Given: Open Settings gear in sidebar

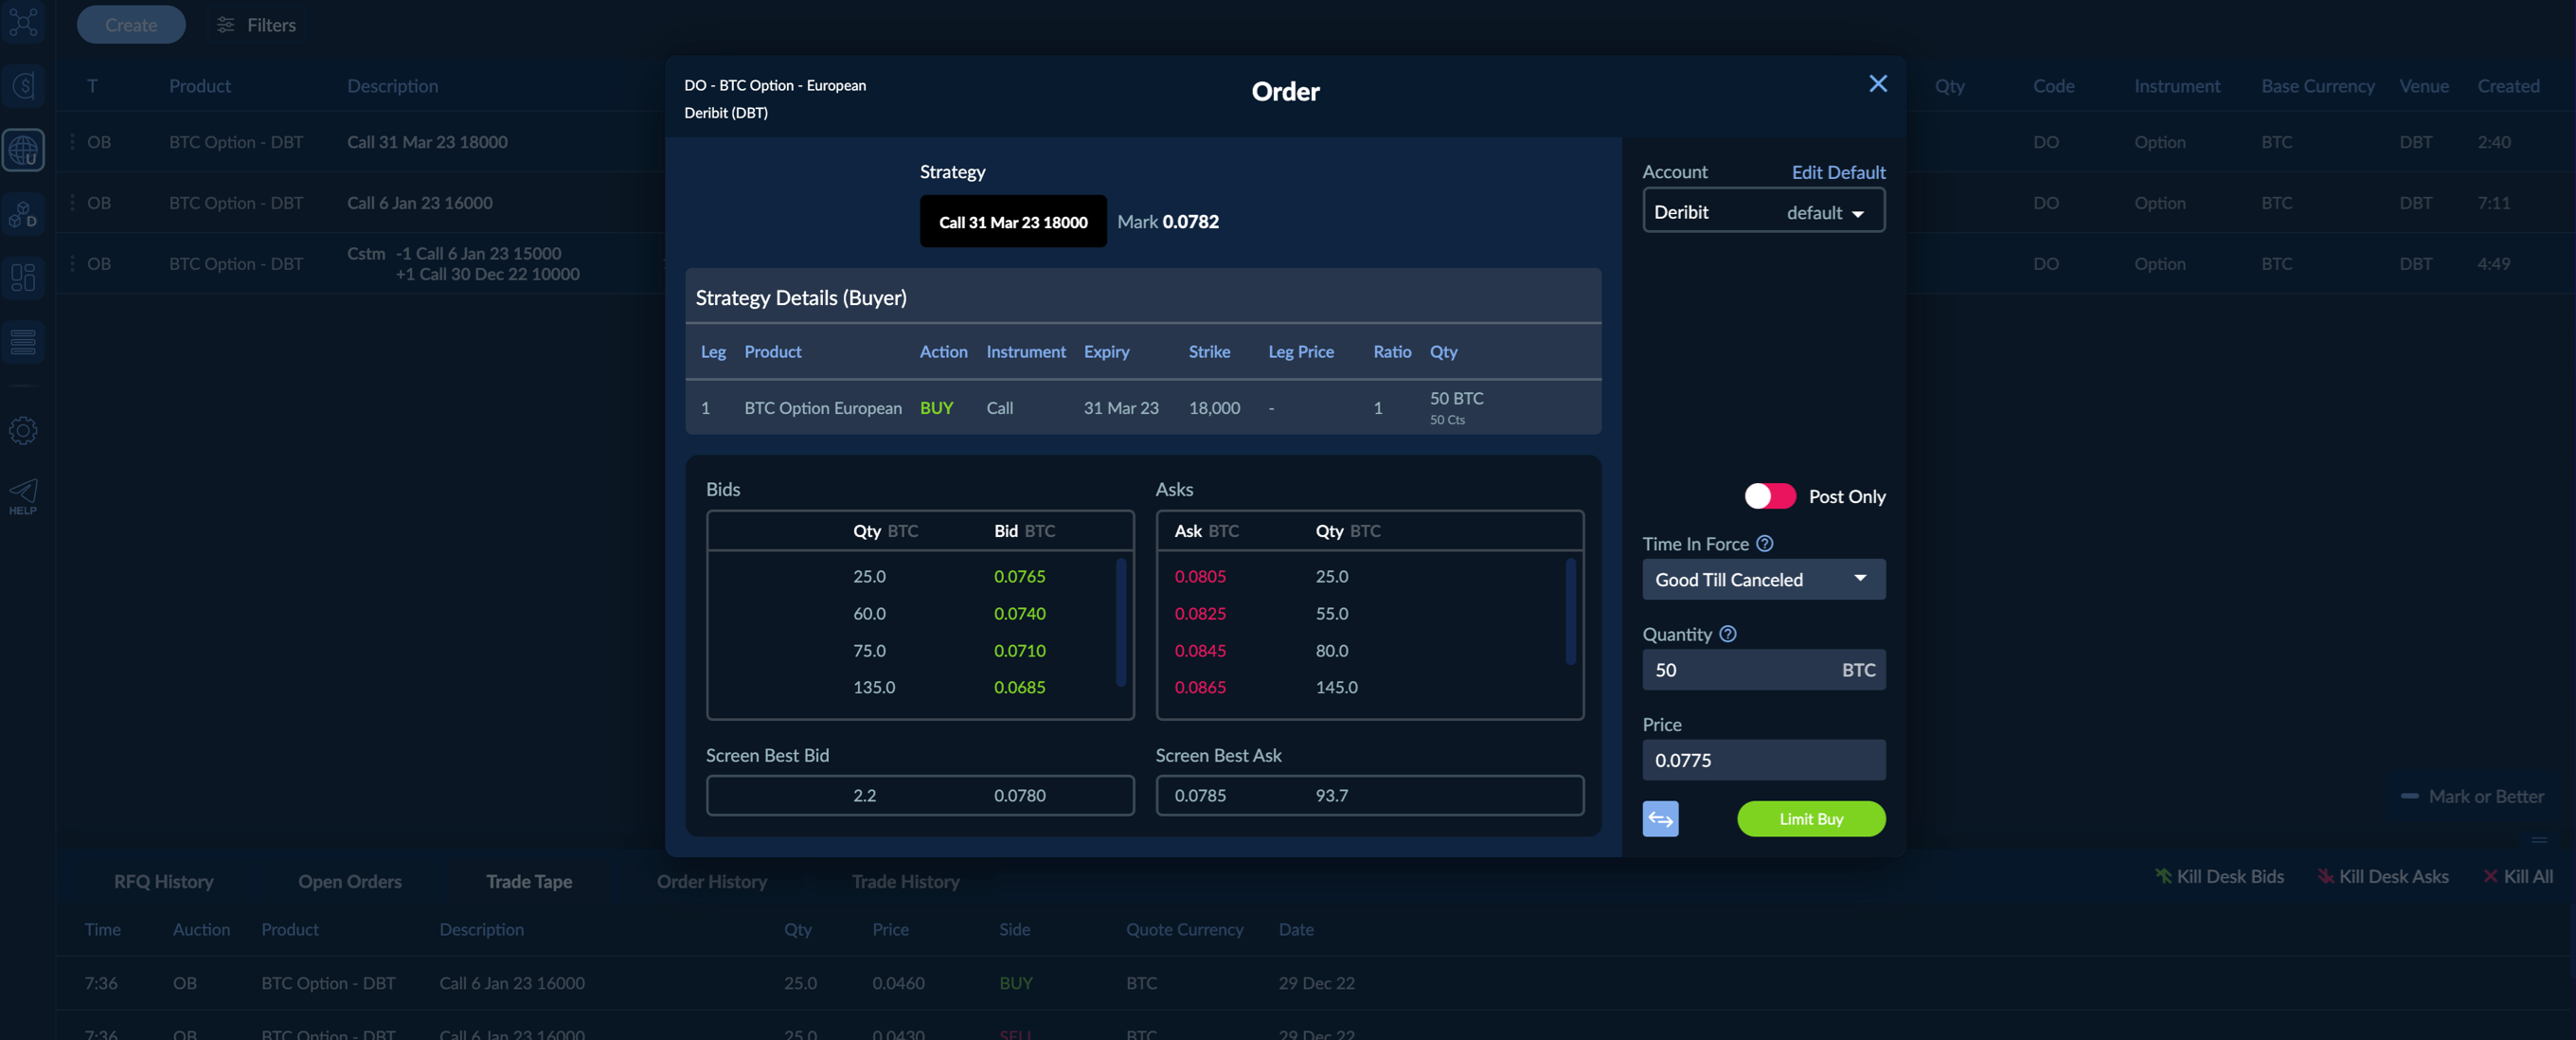Looking at the screenshot, I should point(23,431).
